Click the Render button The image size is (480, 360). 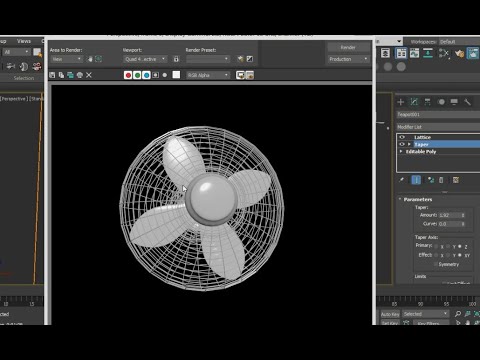click(348, 47)
